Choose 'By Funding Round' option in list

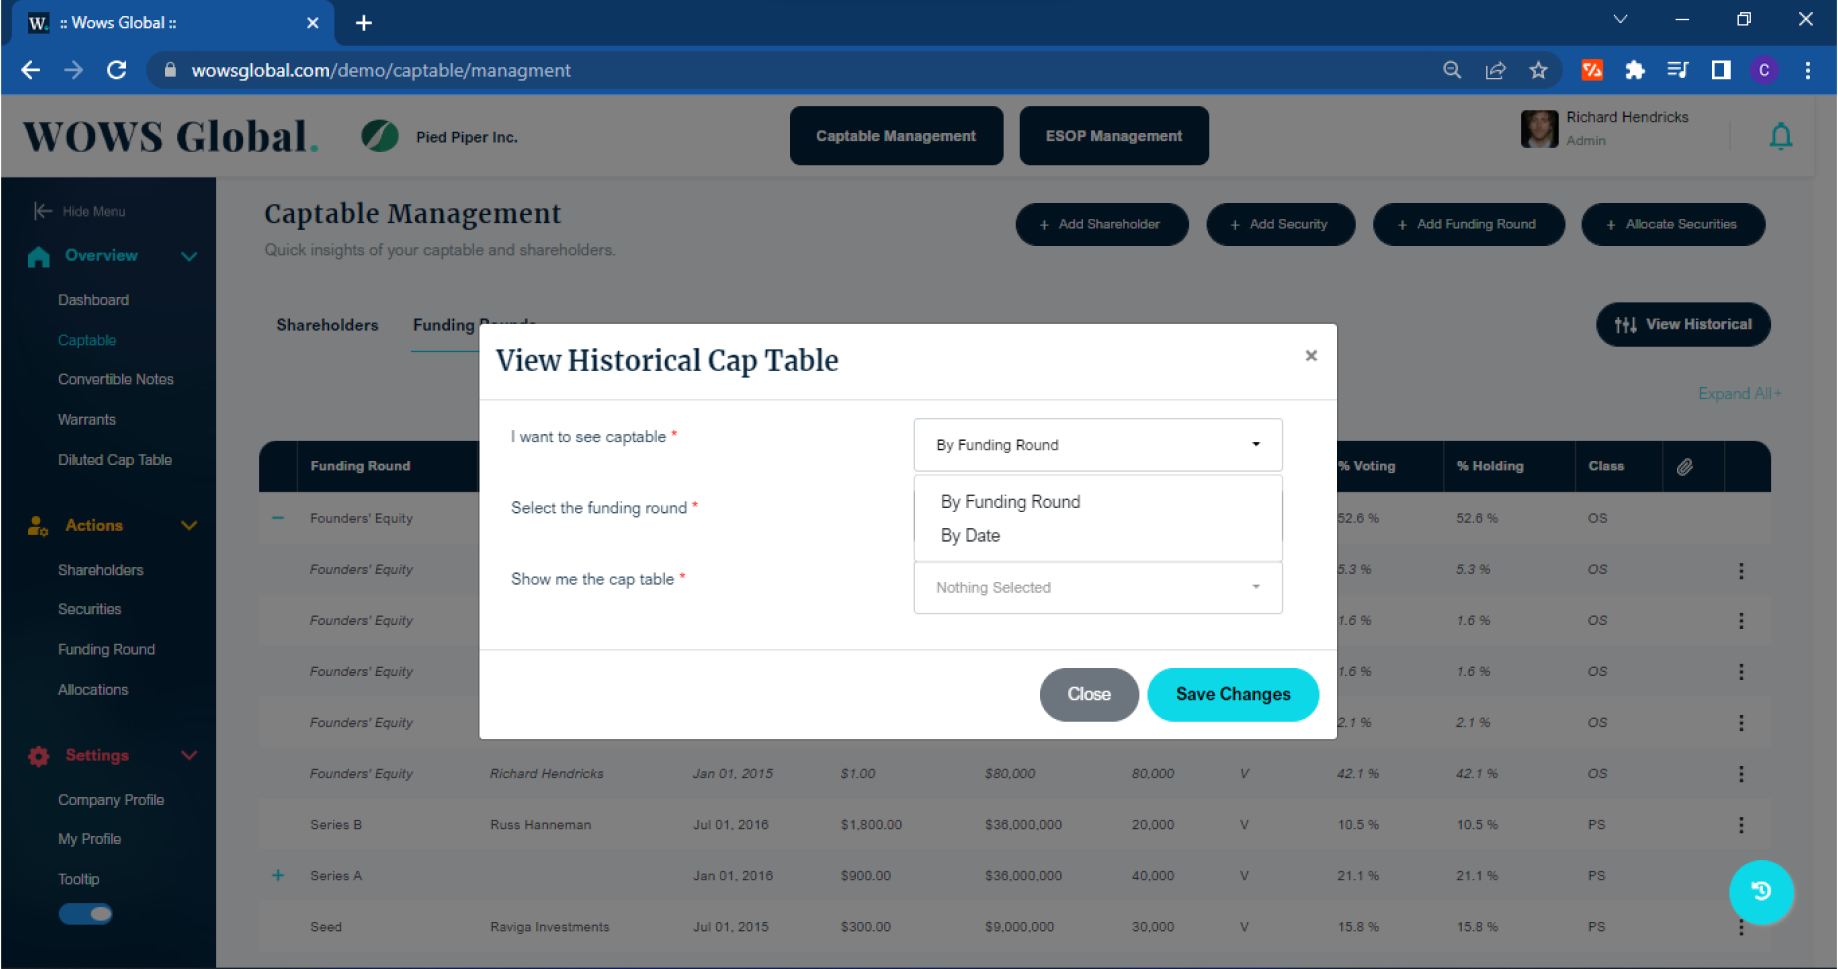point(1010,502)
